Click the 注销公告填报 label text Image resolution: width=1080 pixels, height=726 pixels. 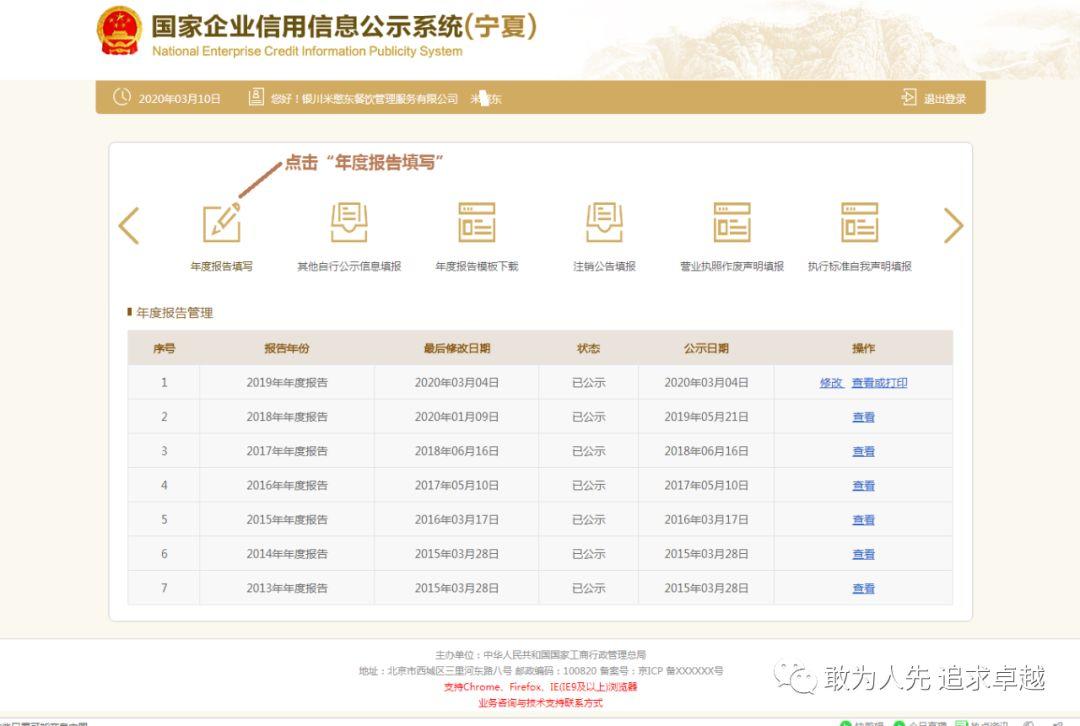coord(604,267)
